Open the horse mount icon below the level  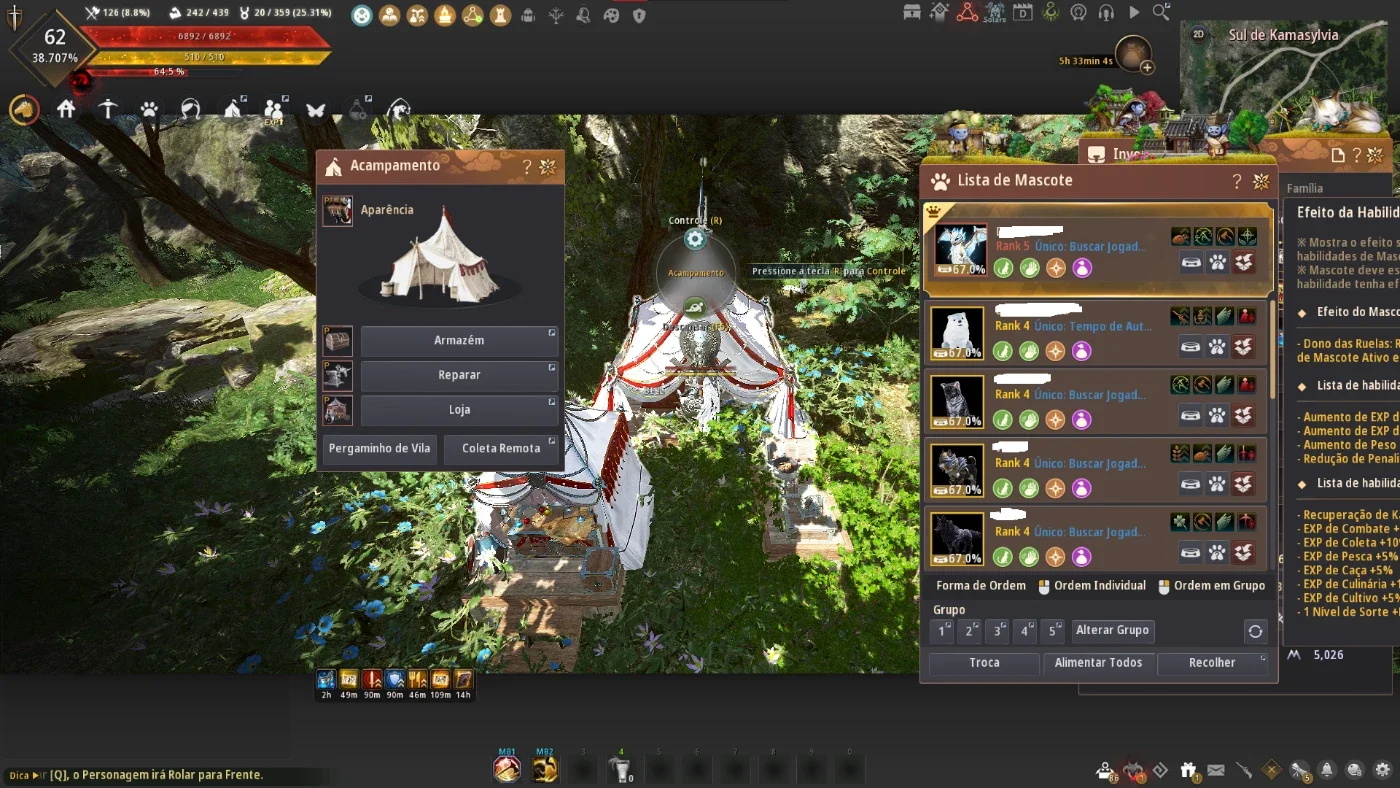pyautogui.click(x=24, y=109)
